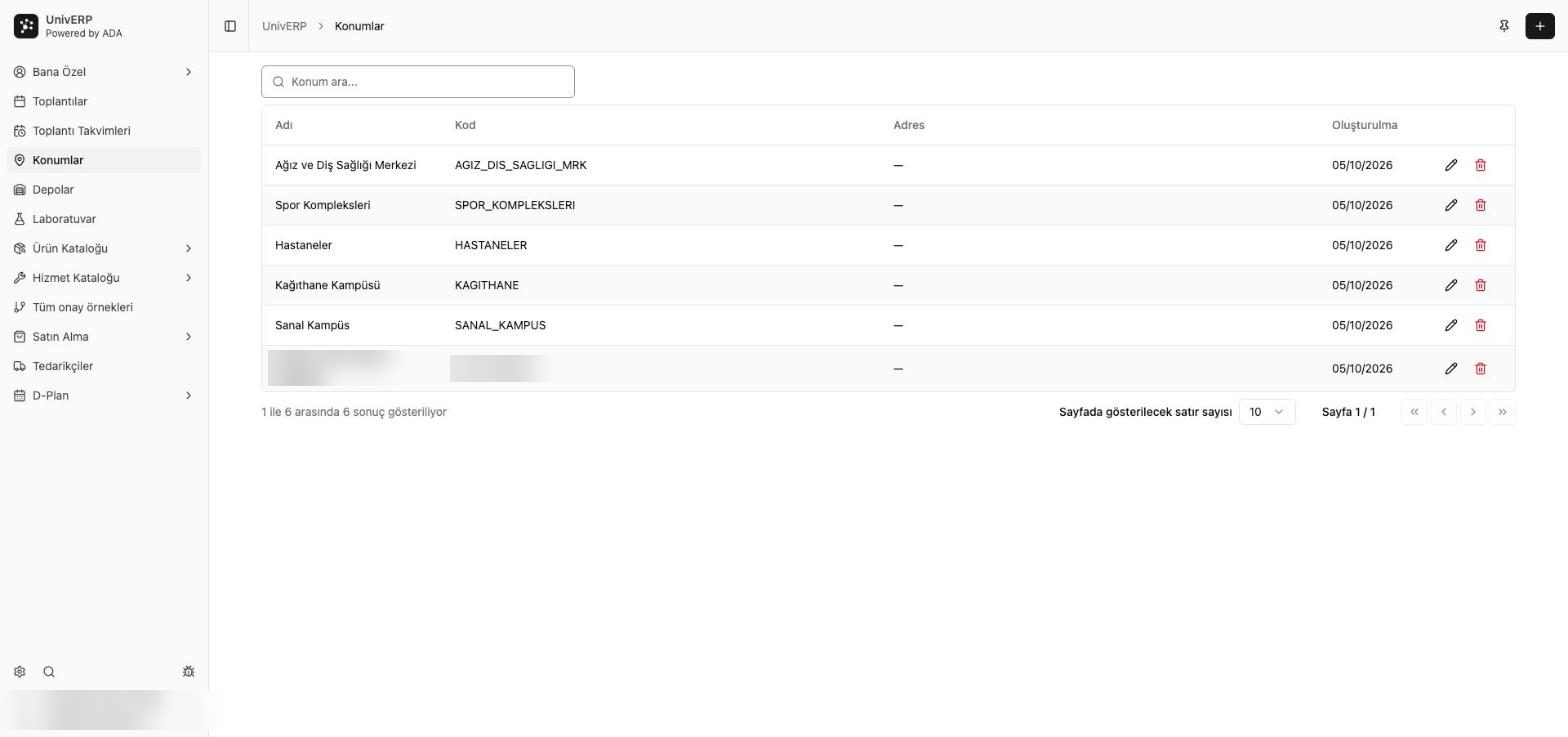Go to the next page
Image resolution: width=1568 pixels, height=737 pixels.
point(1473,412)
